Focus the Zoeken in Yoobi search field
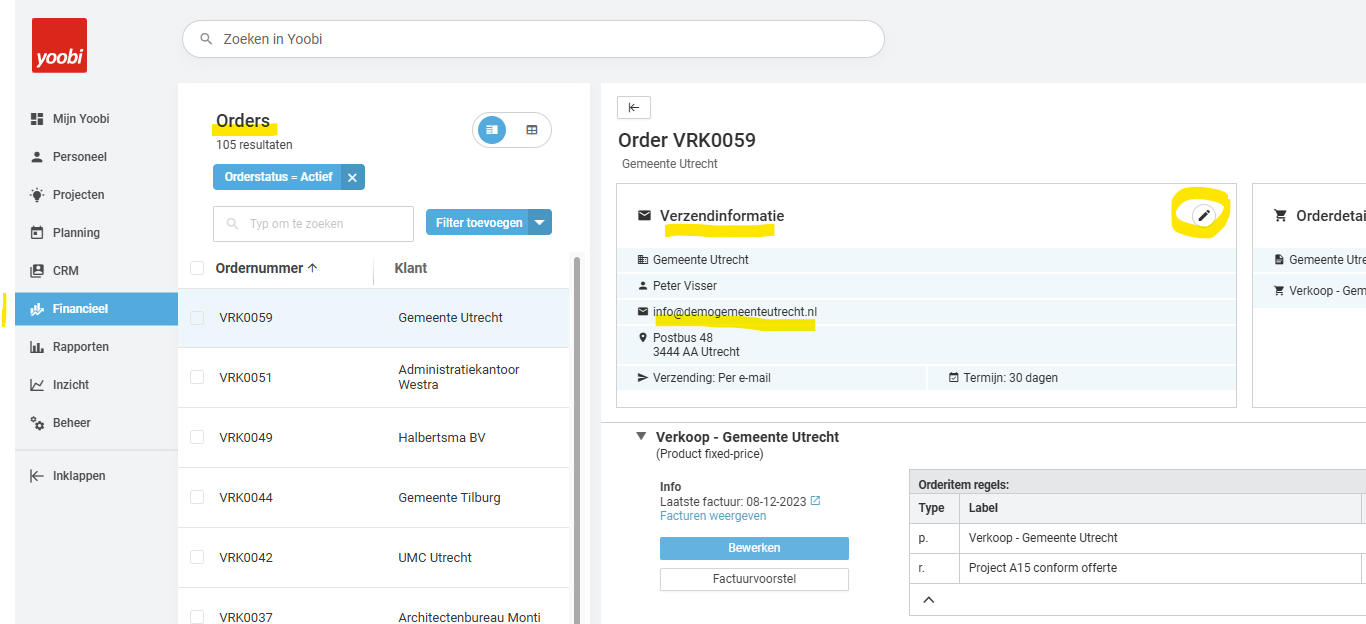The width and height of the screenshot is (1366, 624). coord(533,39)
